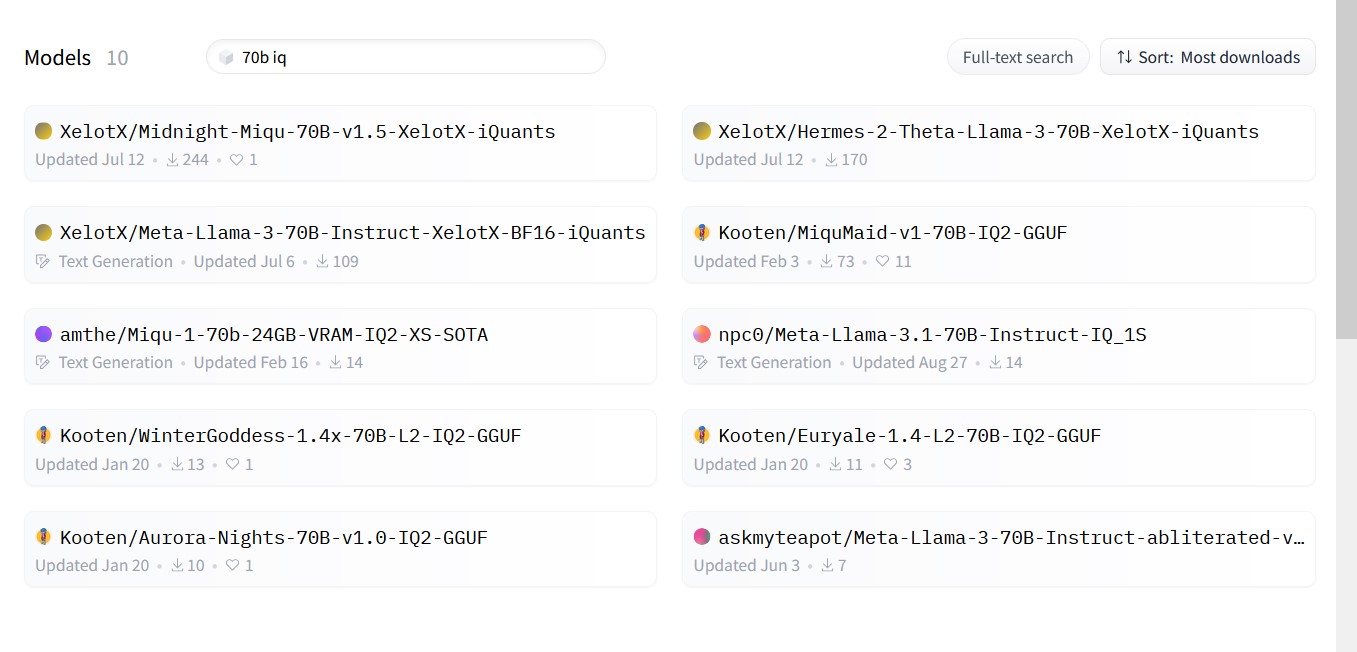Screen dimensions: 1357x652
Task: Click 'Updated Feb 3' on MiquMaid card
Action: coord(746,261)
